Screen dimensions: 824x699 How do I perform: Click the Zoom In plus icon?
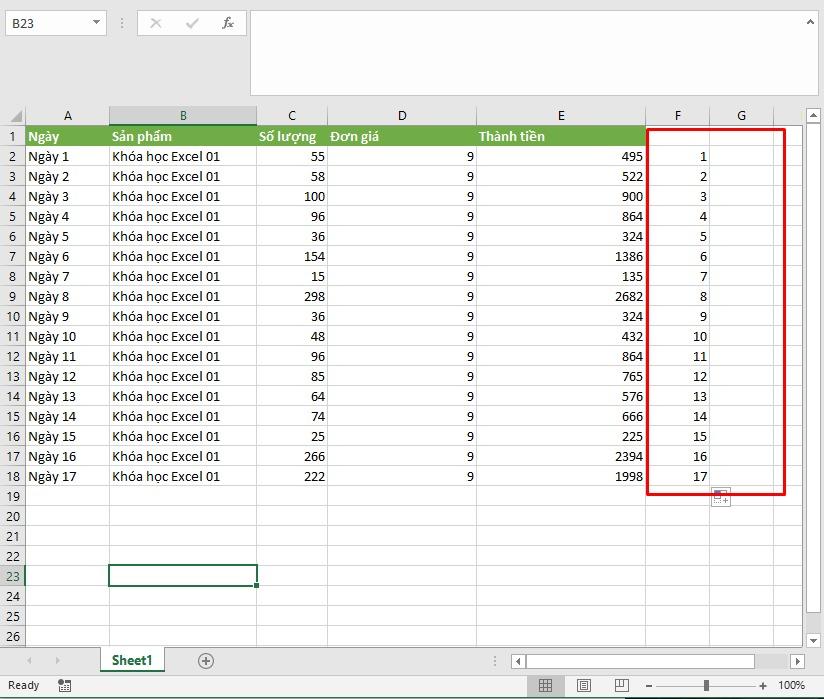764,685
